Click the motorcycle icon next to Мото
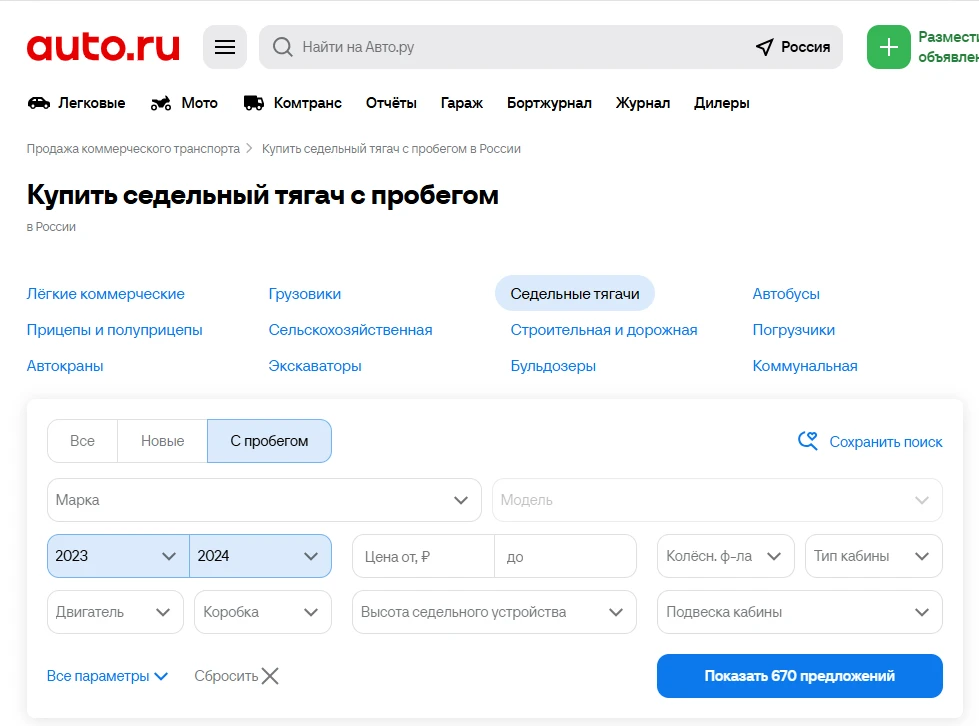The height and width of the screenshot is (726, 979). (x=160, y=103)
